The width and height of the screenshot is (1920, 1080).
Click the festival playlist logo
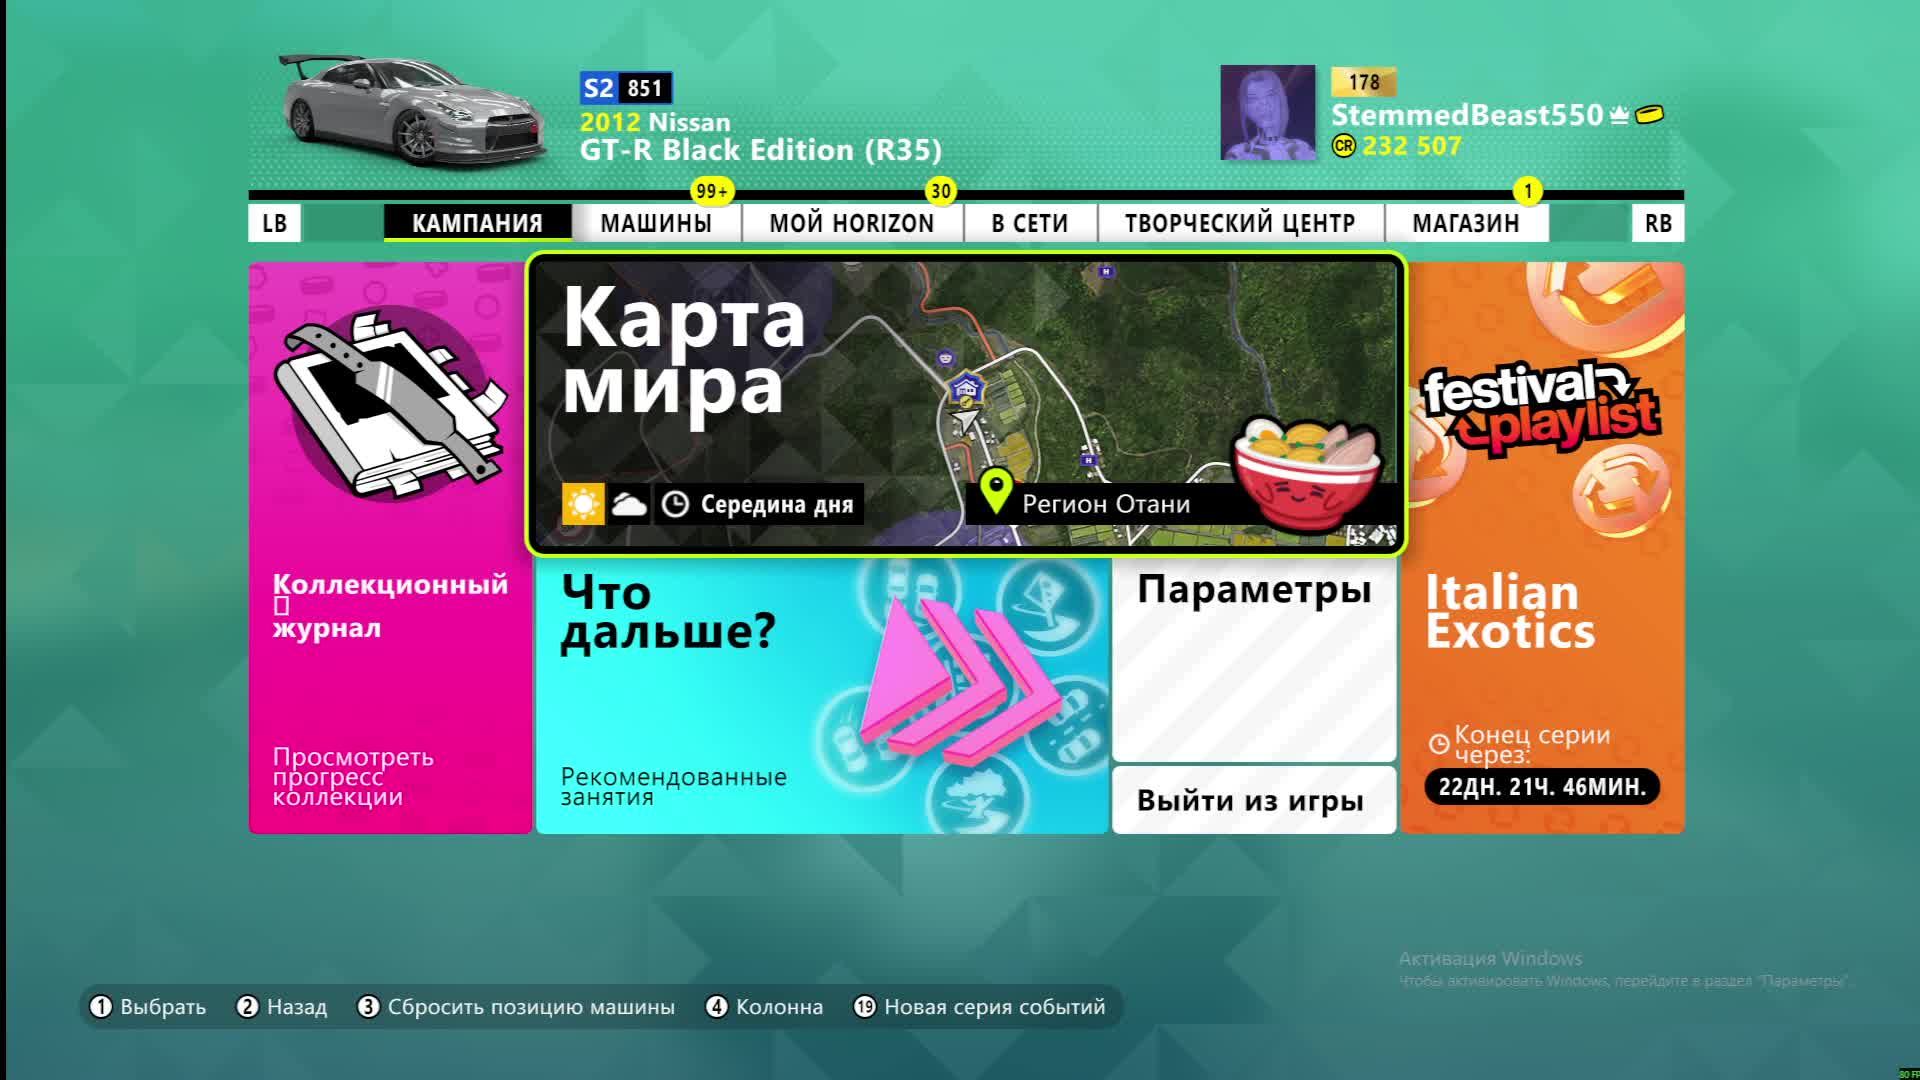pyautogui.click(x=1540, y=407)
